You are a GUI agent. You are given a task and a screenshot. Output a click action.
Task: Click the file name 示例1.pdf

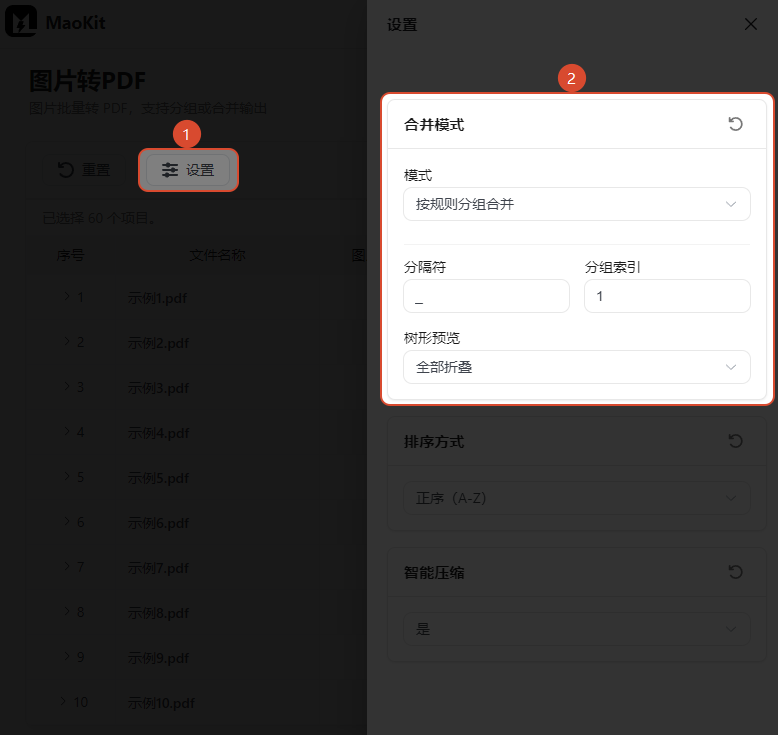click(x=157, y=298)
